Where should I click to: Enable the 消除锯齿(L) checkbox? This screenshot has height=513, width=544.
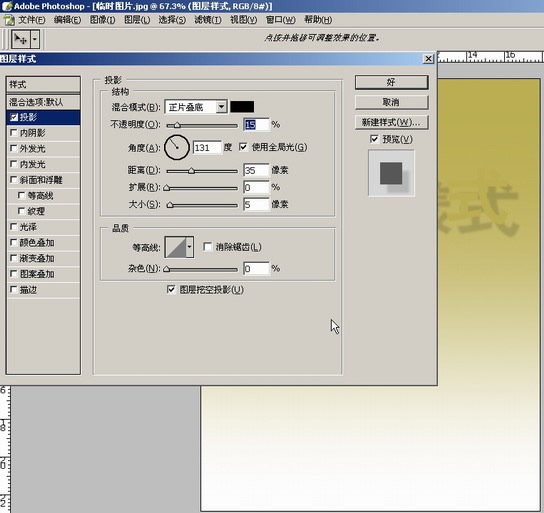207,247
